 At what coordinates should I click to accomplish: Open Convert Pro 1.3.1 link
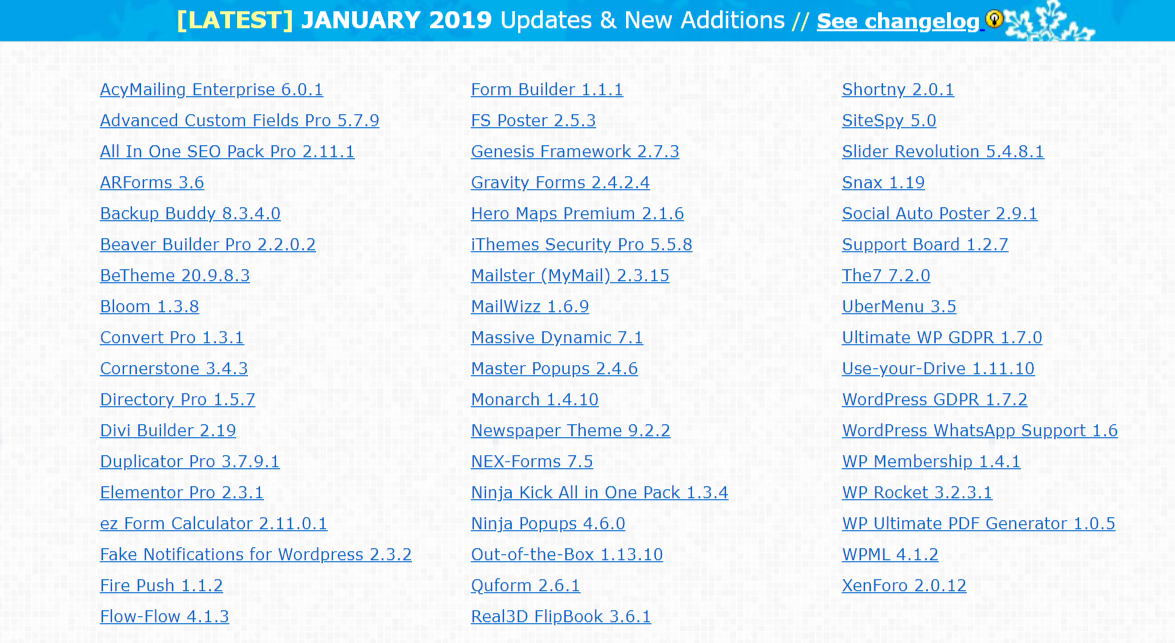pos(172,337)
